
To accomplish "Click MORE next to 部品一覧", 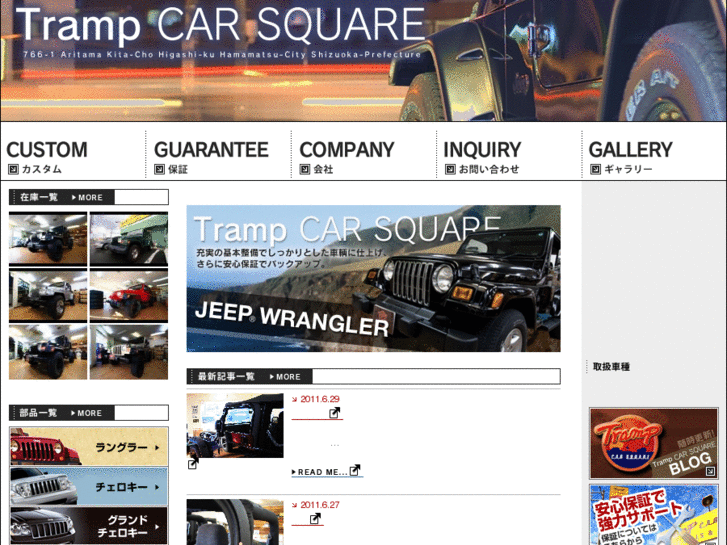I will [x=87, y=413].
